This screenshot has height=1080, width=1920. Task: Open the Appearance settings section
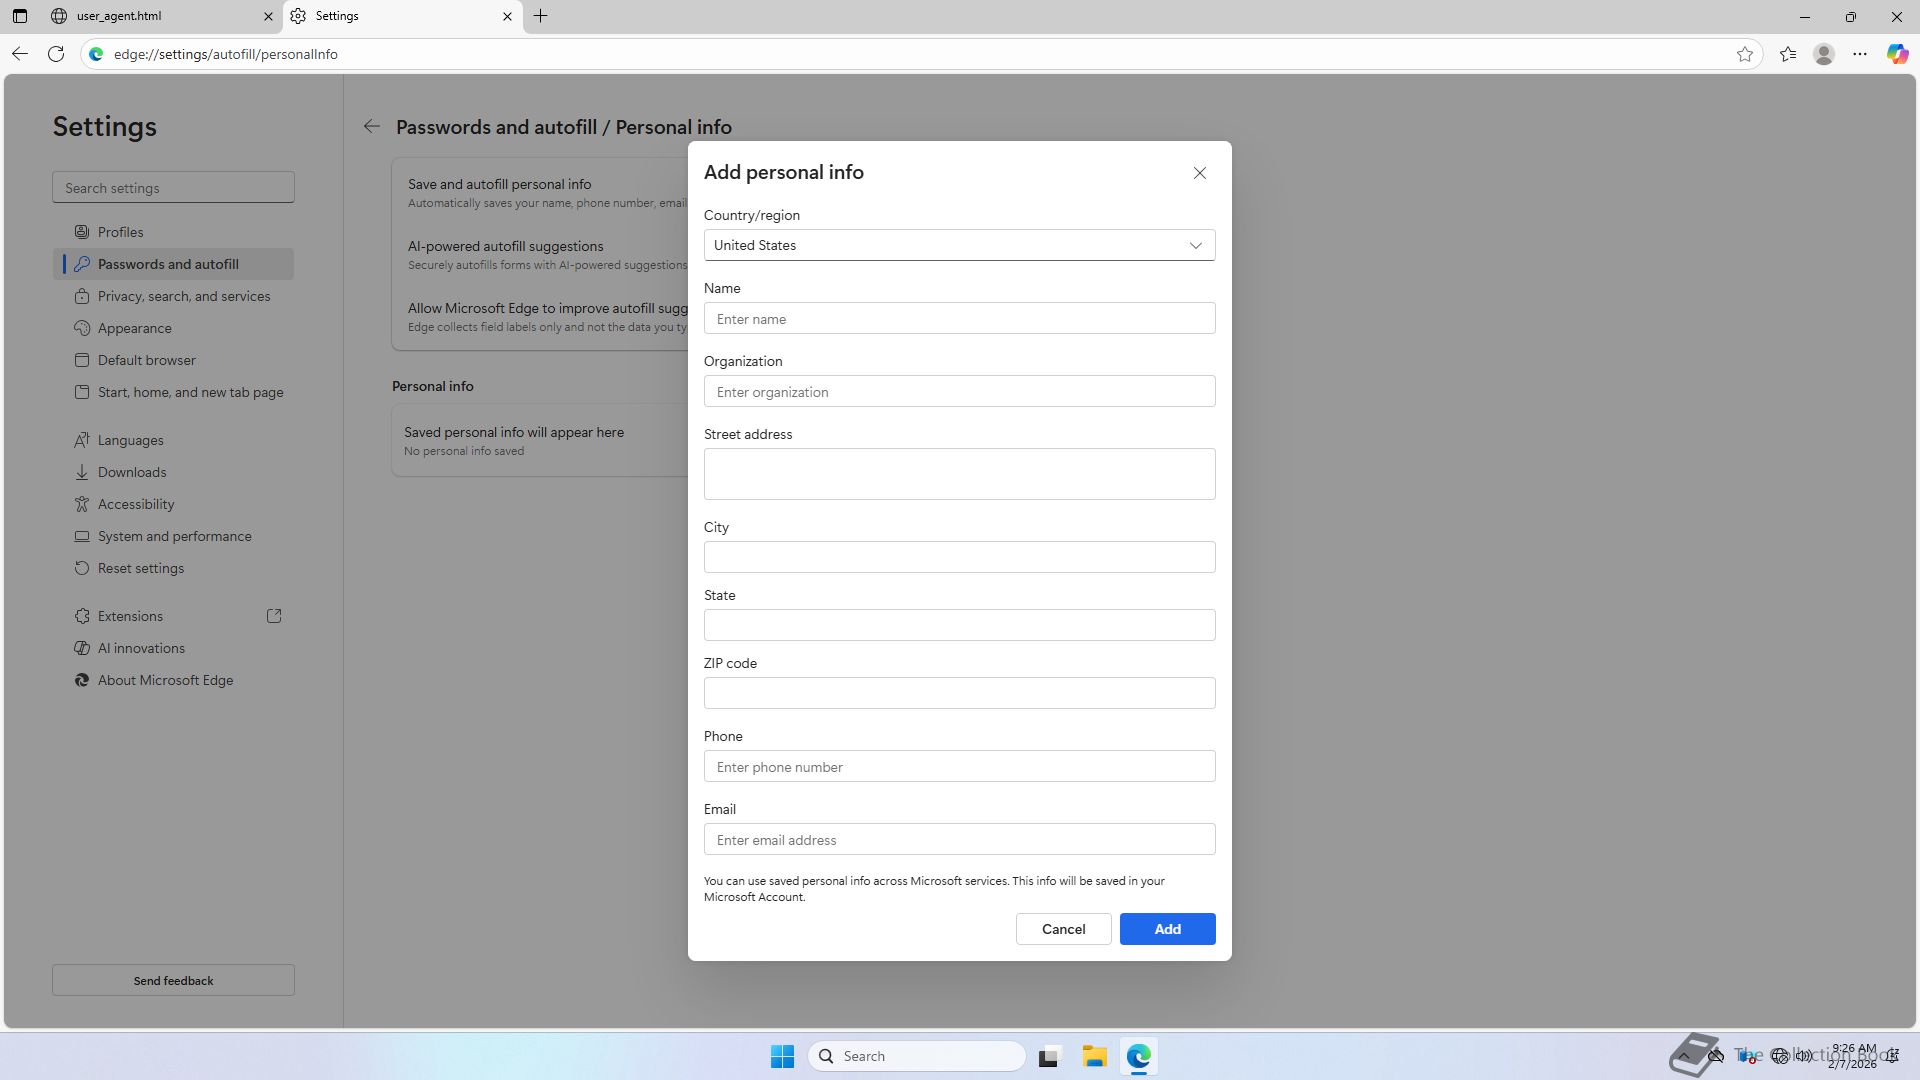tap(134, 328)
